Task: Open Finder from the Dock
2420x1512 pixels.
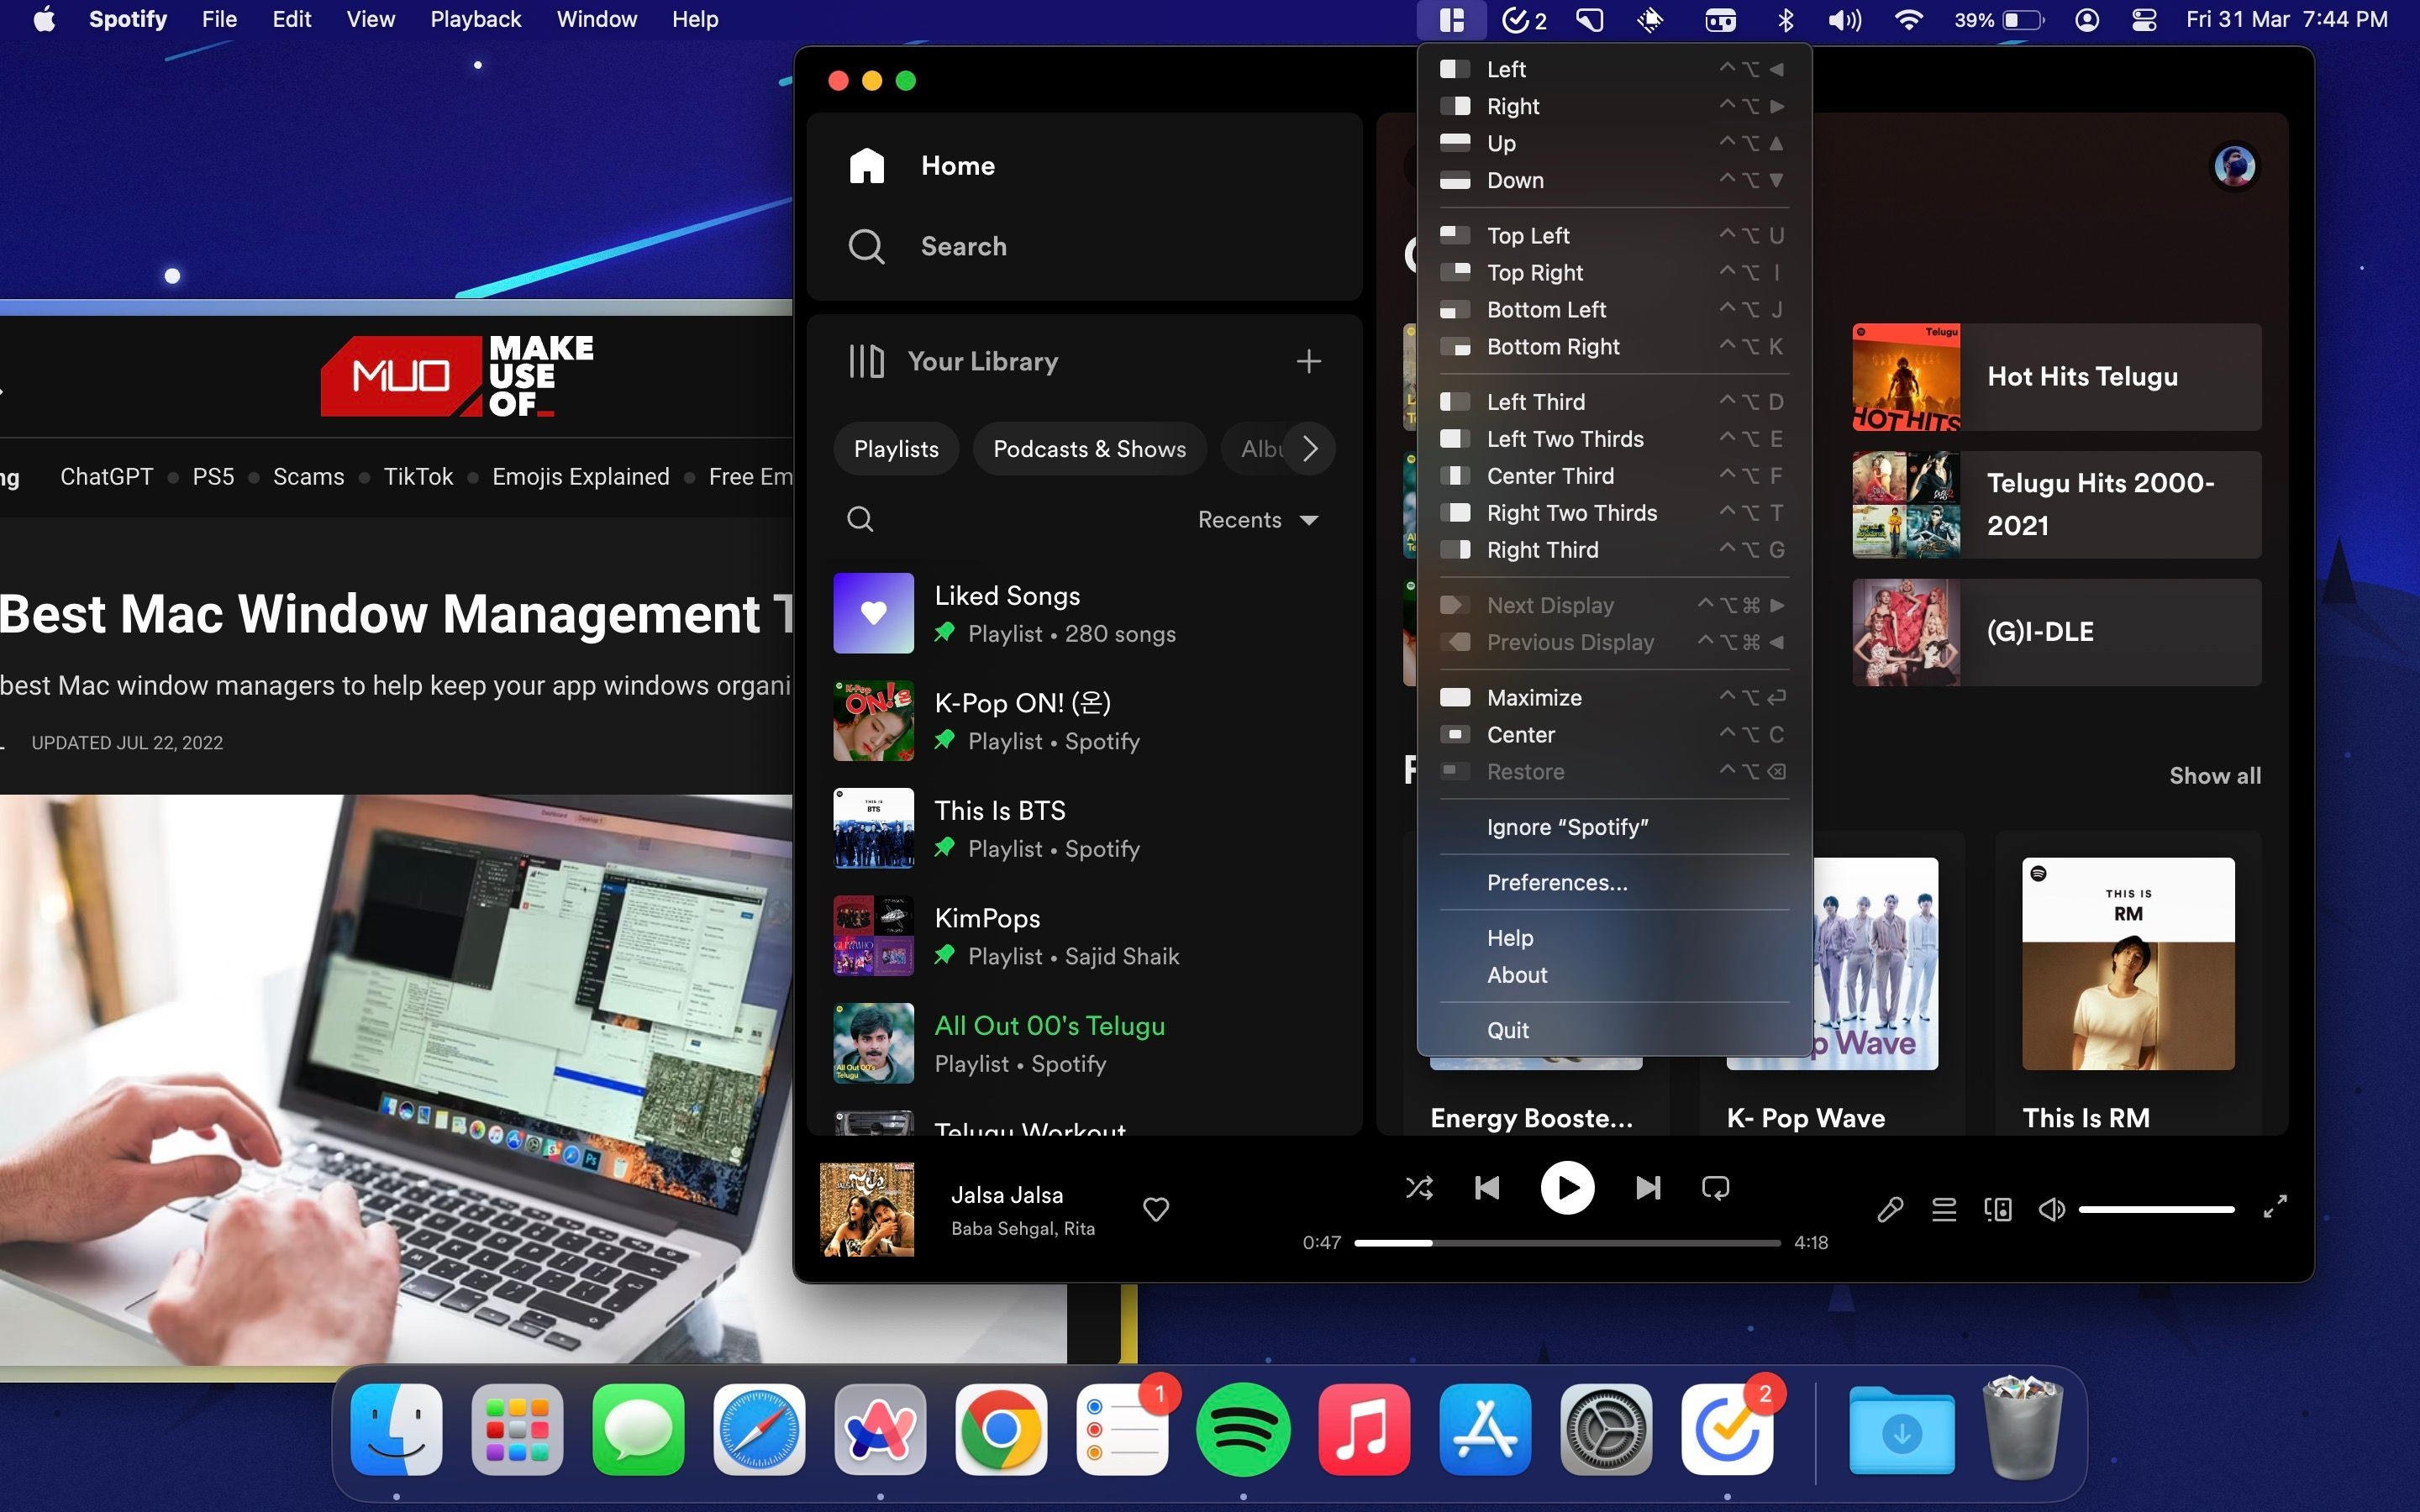Action: [396, 1429]
